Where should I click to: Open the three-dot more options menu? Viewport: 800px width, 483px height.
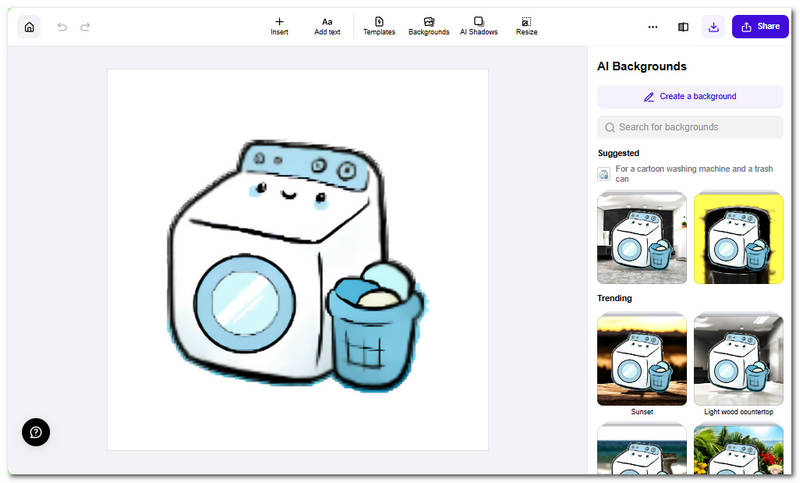click(x=653, y=27)
